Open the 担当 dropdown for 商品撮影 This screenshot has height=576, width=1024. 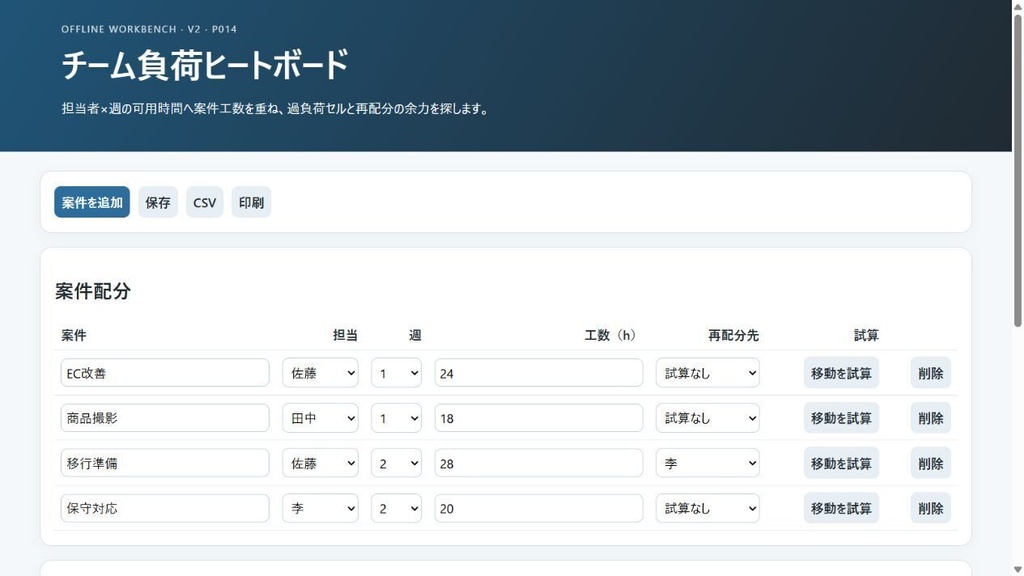point(321,418)
